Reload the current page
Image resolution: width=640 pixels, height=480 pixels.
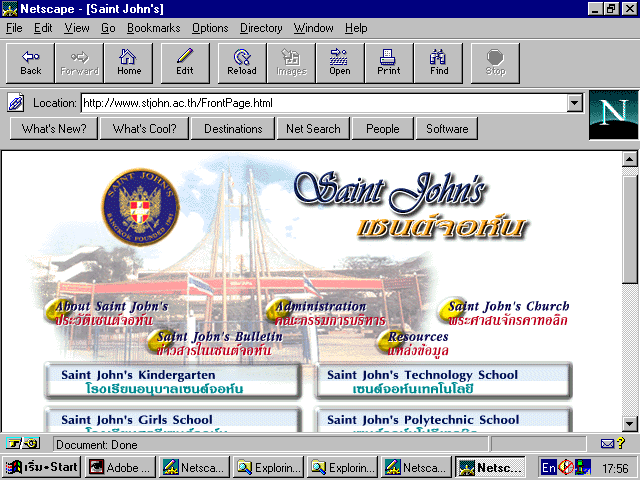[242, 63]
